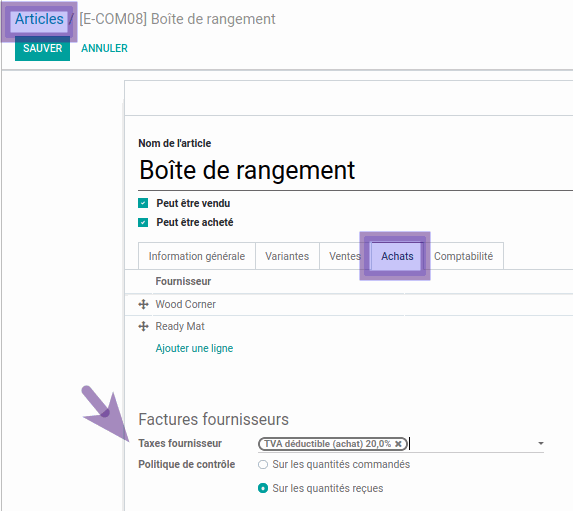Navigate back via Articles breadcrumb
This screenshot has height=511, width=573.
coord(39,19)
